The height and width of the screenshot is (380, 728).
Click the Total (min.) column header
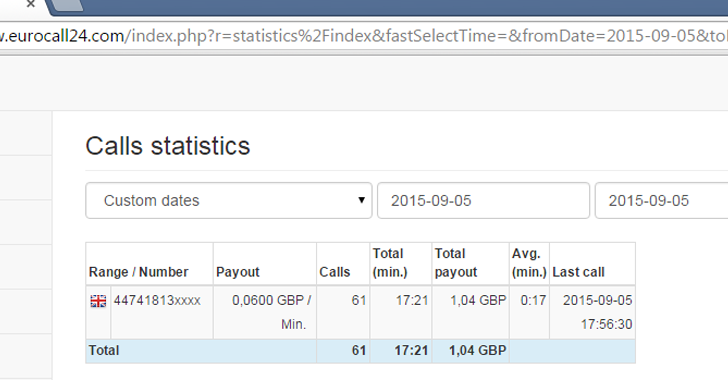click(390, 263)
